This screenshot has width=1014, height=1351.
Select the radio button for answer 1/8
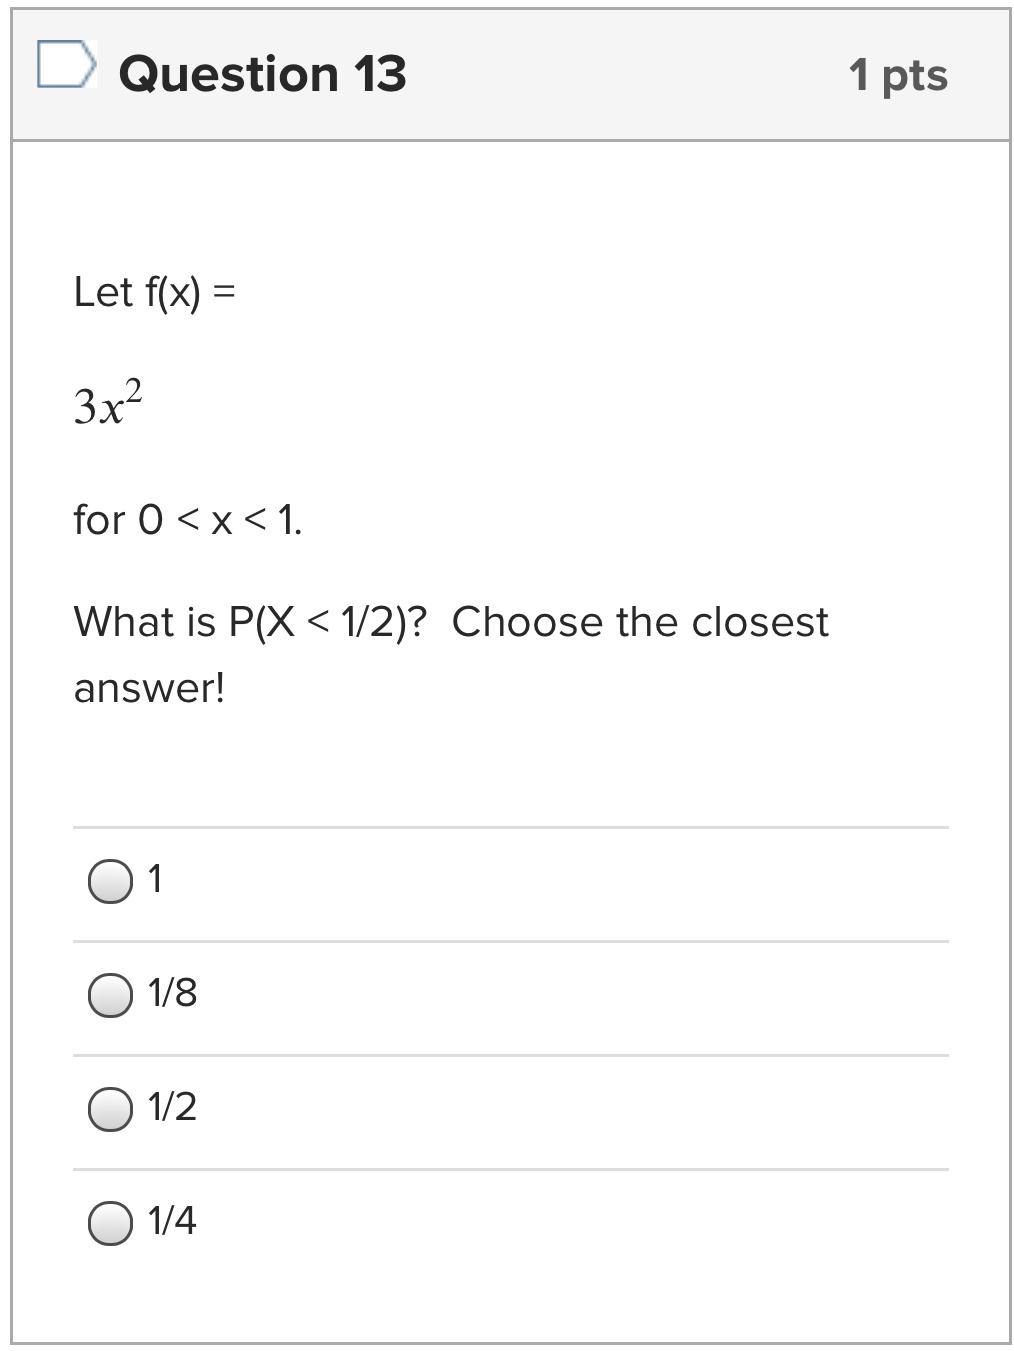(x=107, y=995)
